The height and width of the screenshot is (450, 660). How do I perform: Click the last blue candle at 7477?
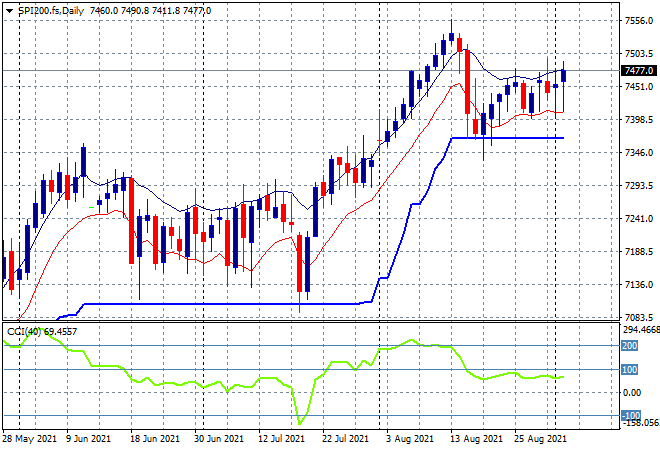564,76
